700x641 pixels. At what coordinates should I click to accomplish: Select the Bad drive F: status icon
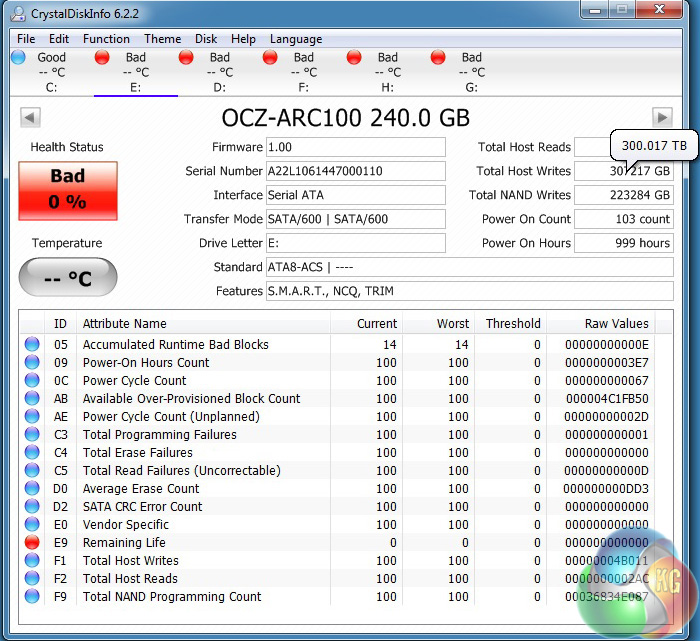[270, 58]
